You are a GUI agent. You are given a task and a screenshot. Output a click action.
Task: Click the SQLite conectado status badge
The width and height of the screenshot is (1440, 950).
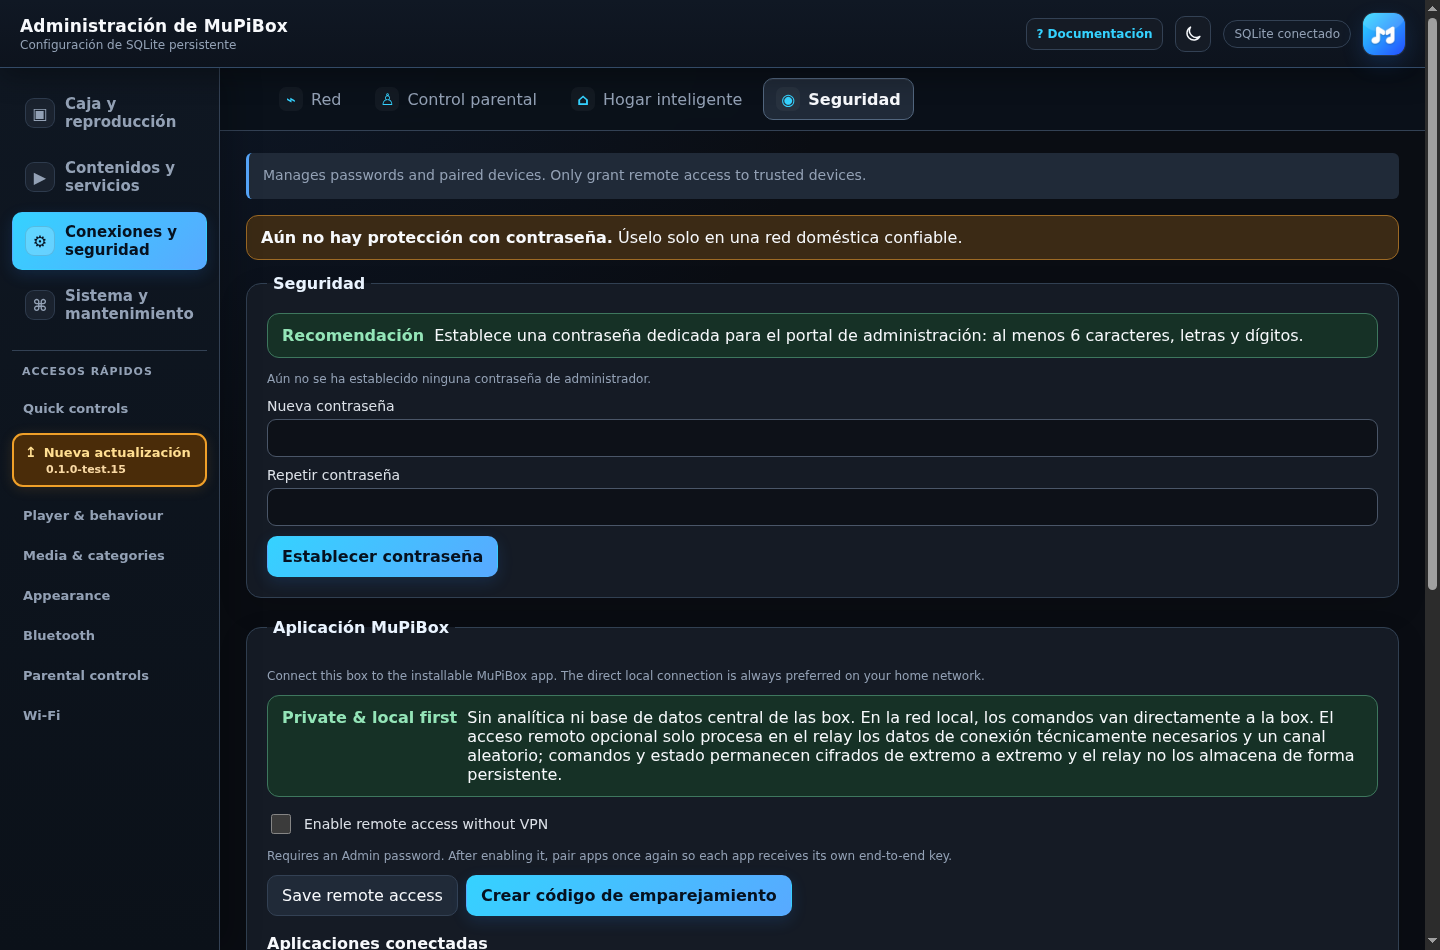pyautogui.click(x=1287, y=34)
